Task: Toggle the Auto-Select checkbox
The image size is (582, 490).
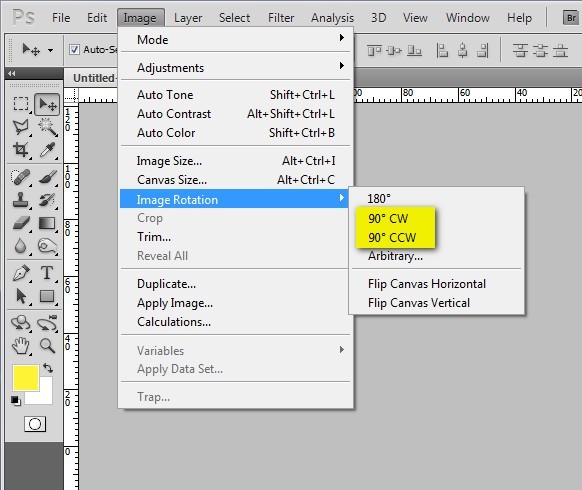Action: click(74, 49)
